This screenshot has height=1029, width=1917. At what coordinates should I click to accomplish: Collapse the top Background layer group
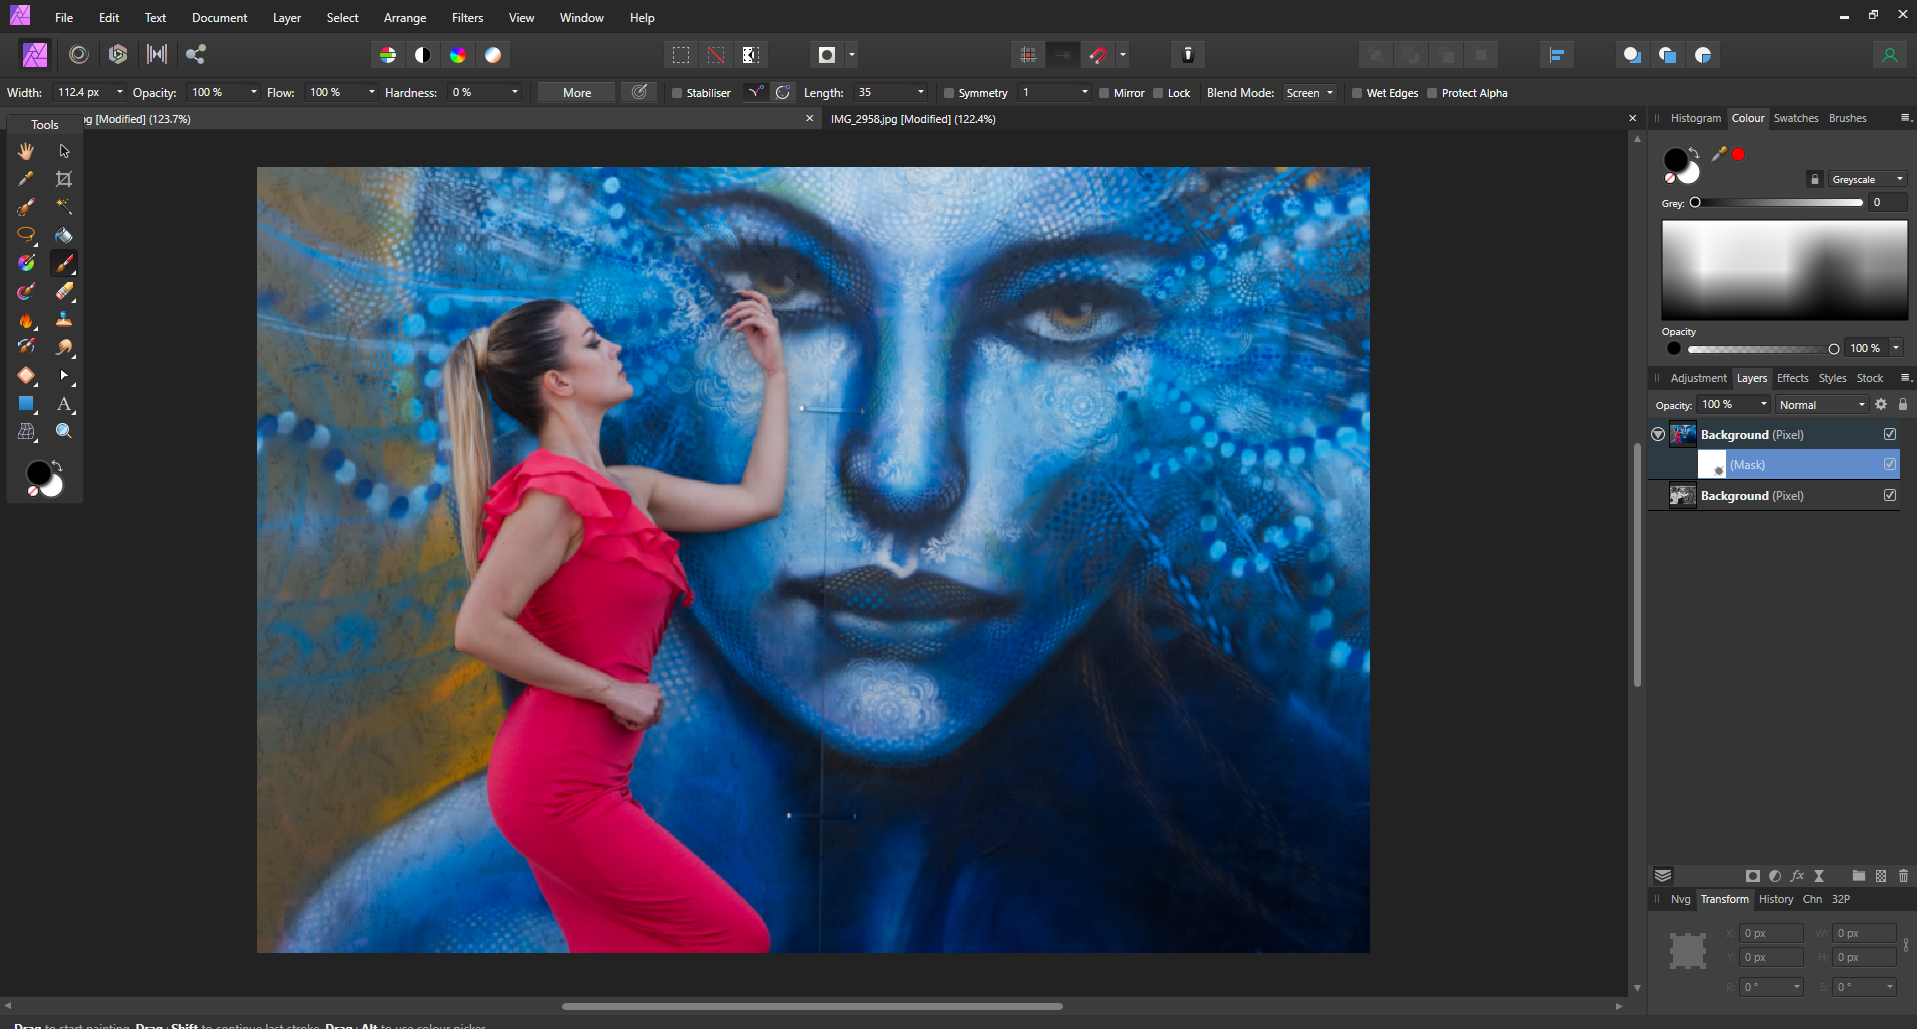coord(1658,435)
